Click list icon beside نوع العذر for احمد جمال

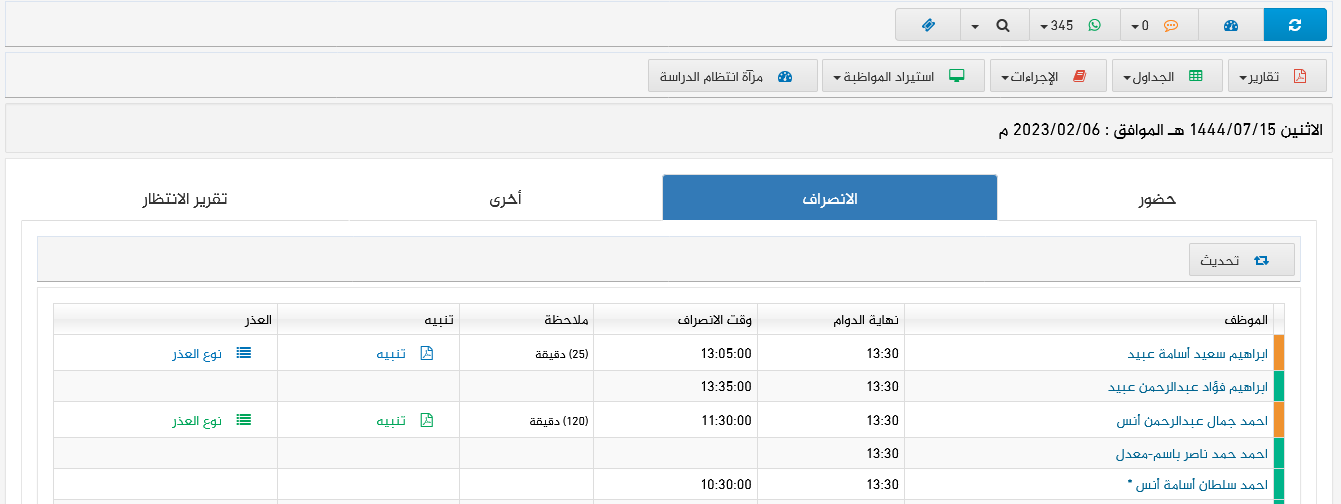243,421
